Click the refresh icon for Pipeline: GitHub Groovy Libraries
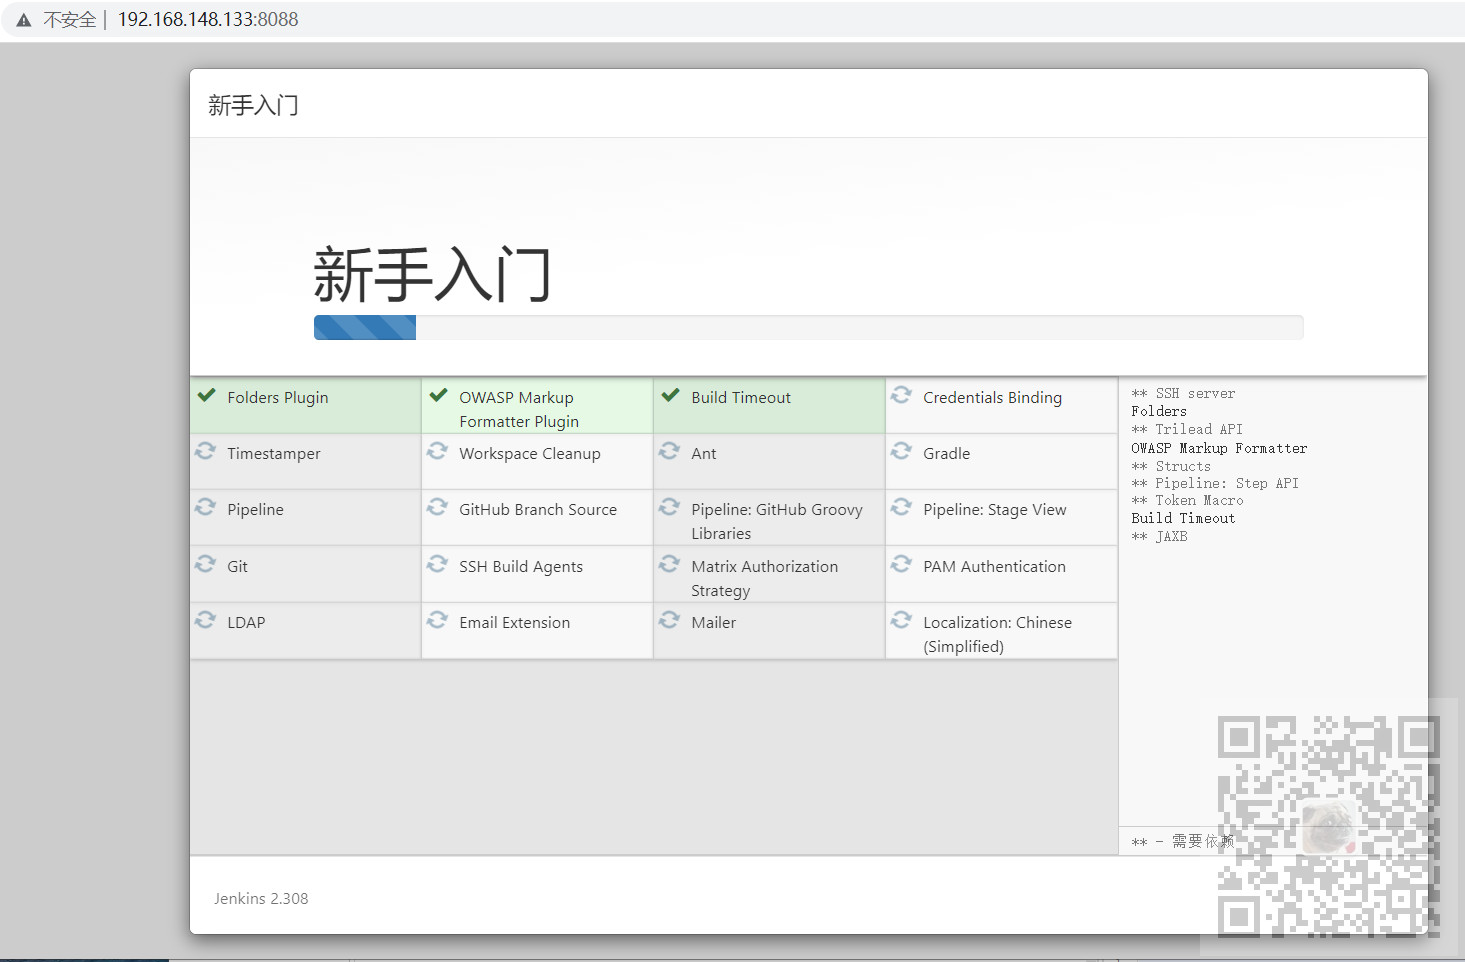This screenshot has width=1465, height=962. click(669, 507)
